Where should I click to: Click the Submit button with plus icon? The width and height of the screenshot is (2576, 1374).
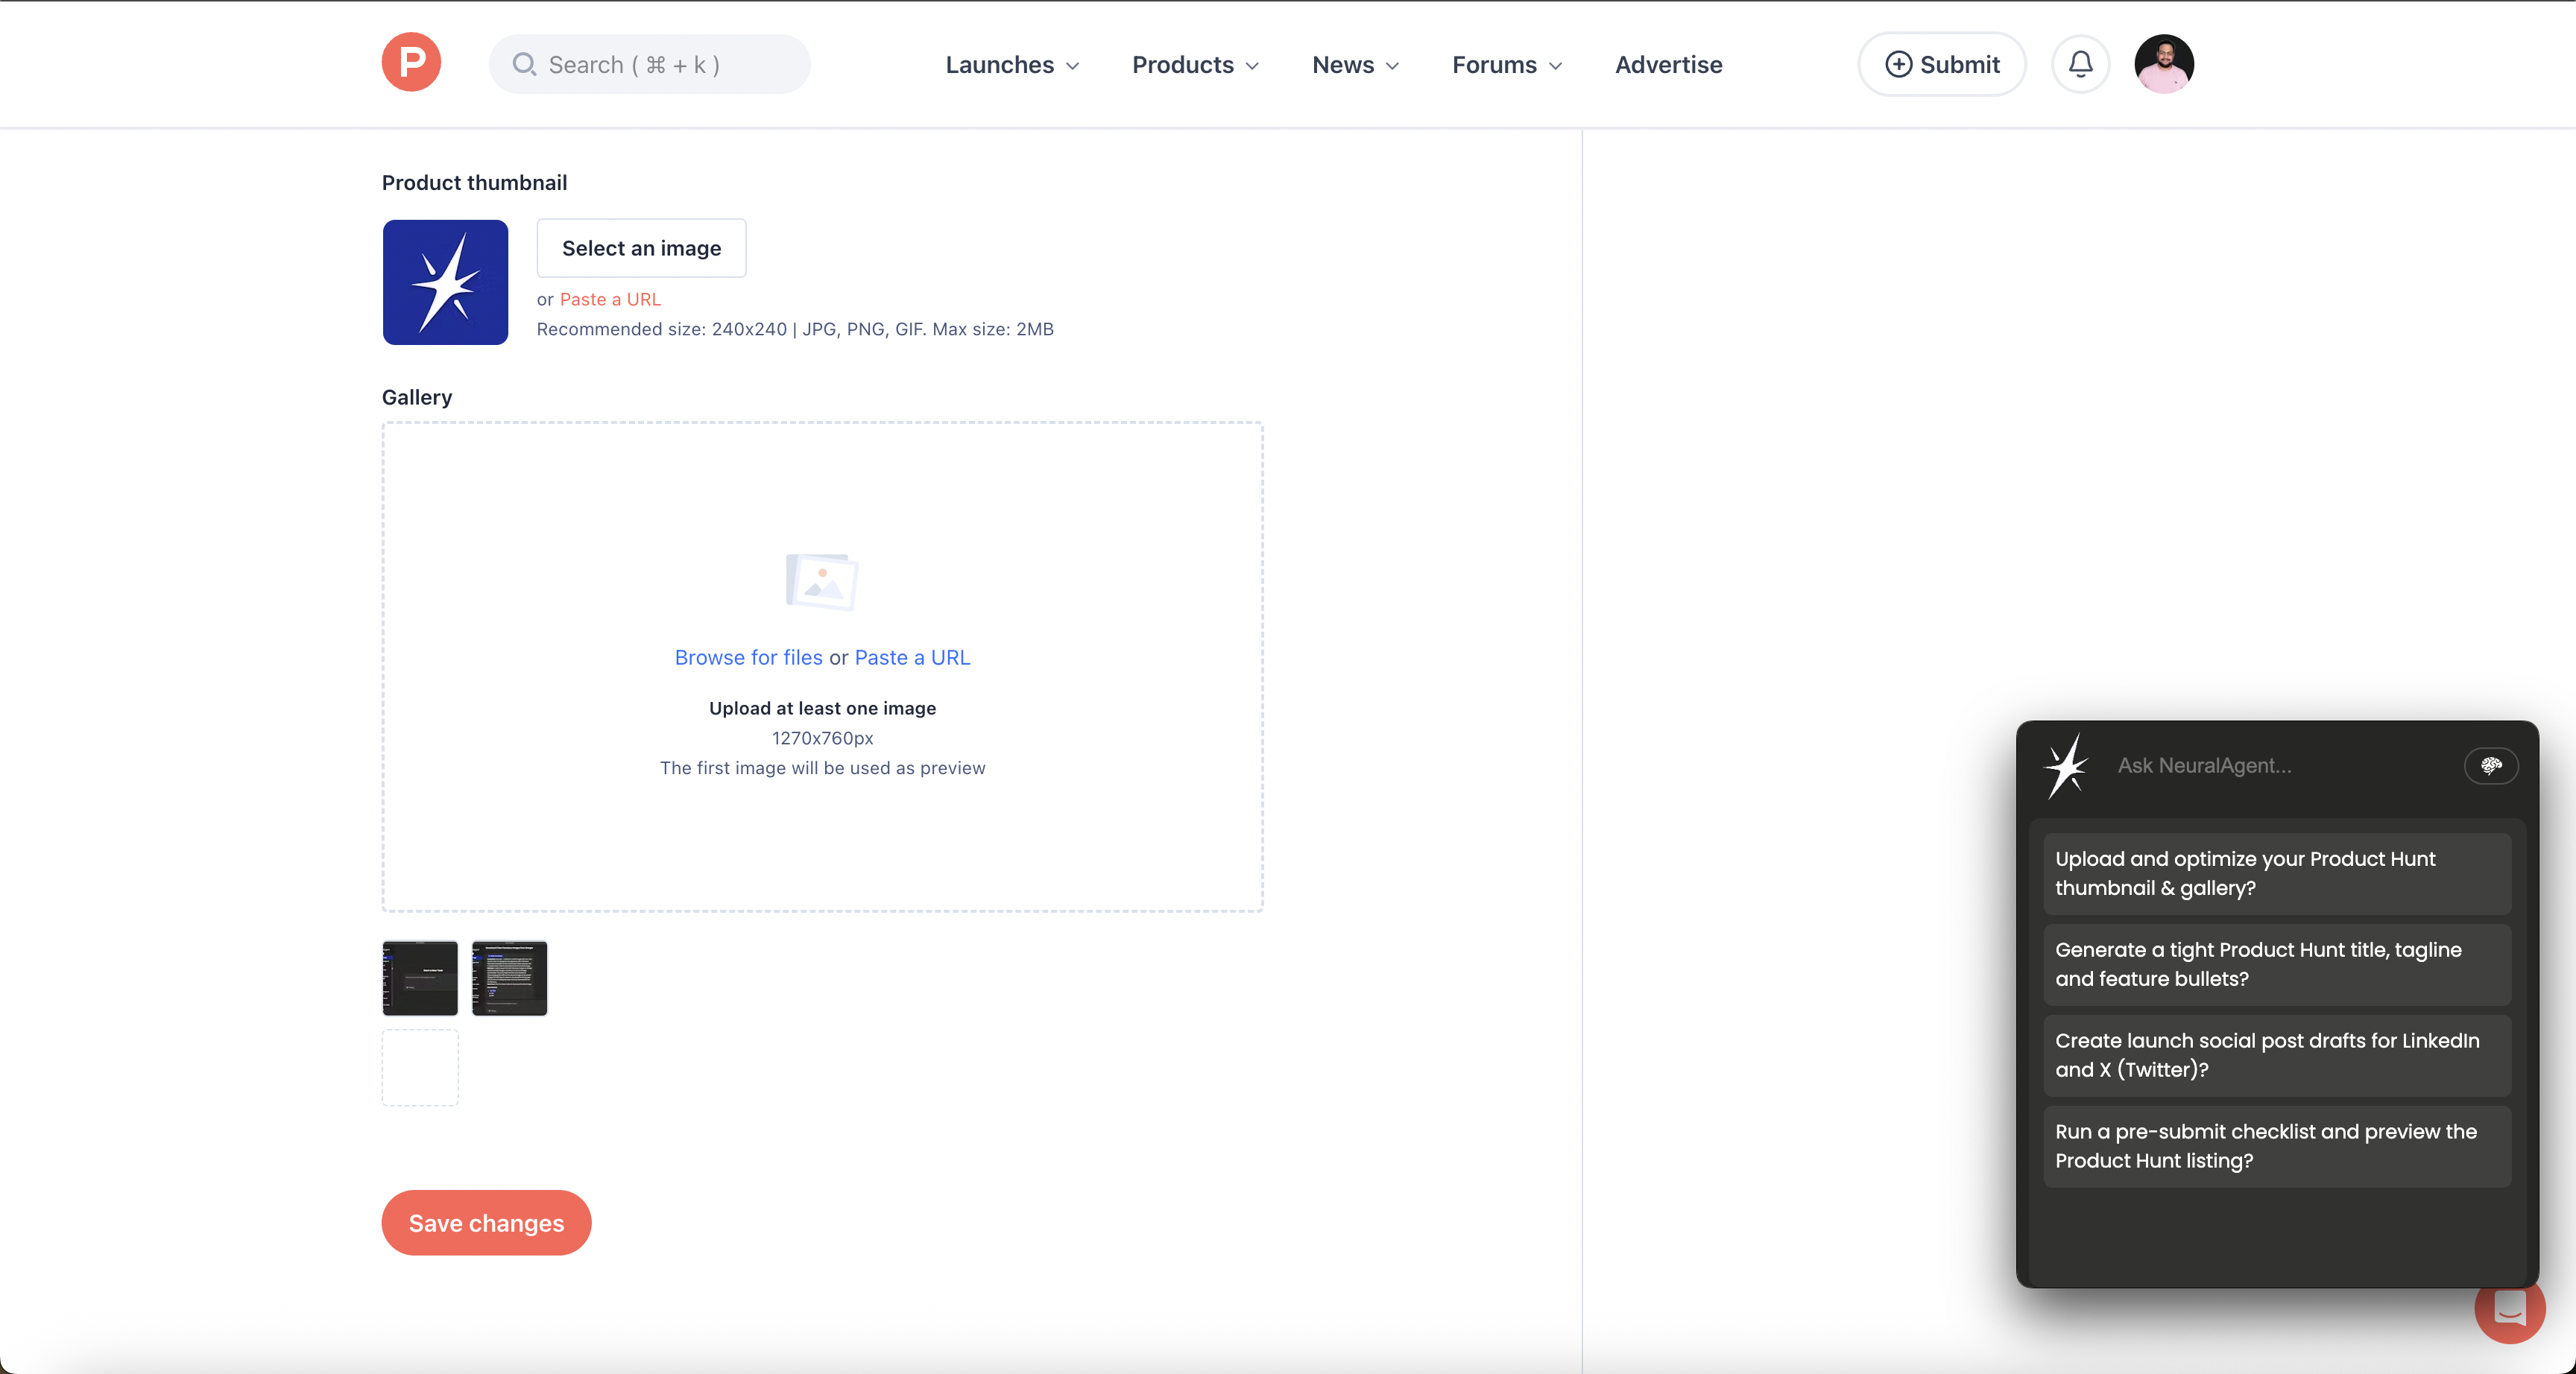pyautogui.click(x=1941, y=65)
